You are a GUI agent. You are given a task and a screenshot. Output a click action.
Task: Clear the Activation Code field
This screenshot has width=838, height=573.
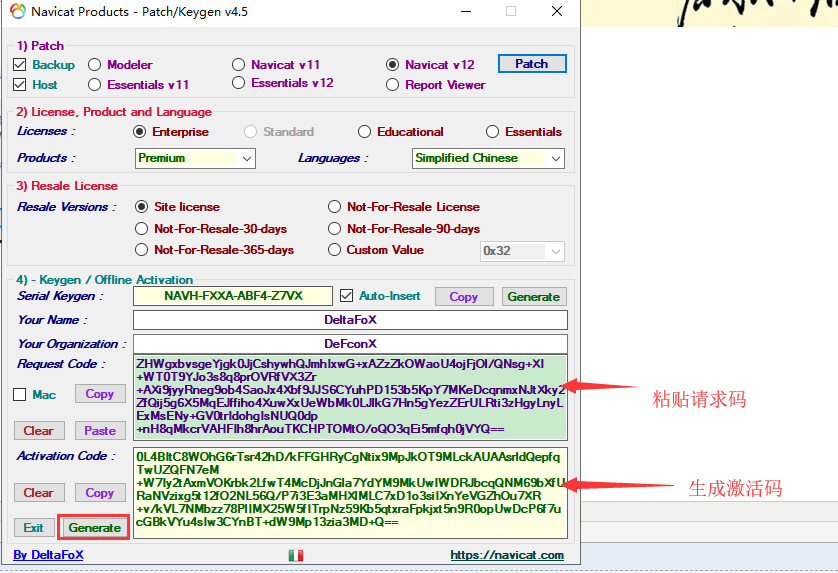pyautogui.click(x=38, y=493)
